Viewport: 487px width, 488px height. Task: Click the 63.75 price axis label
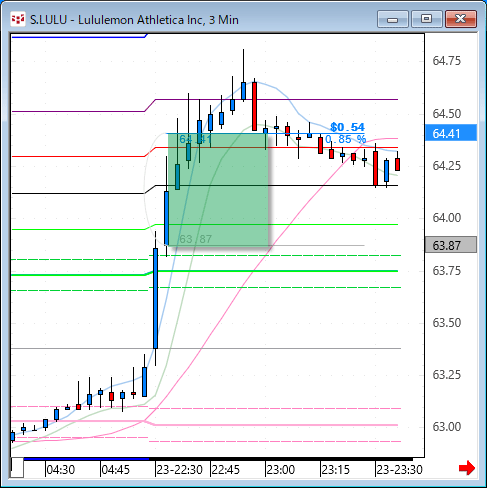447,271
